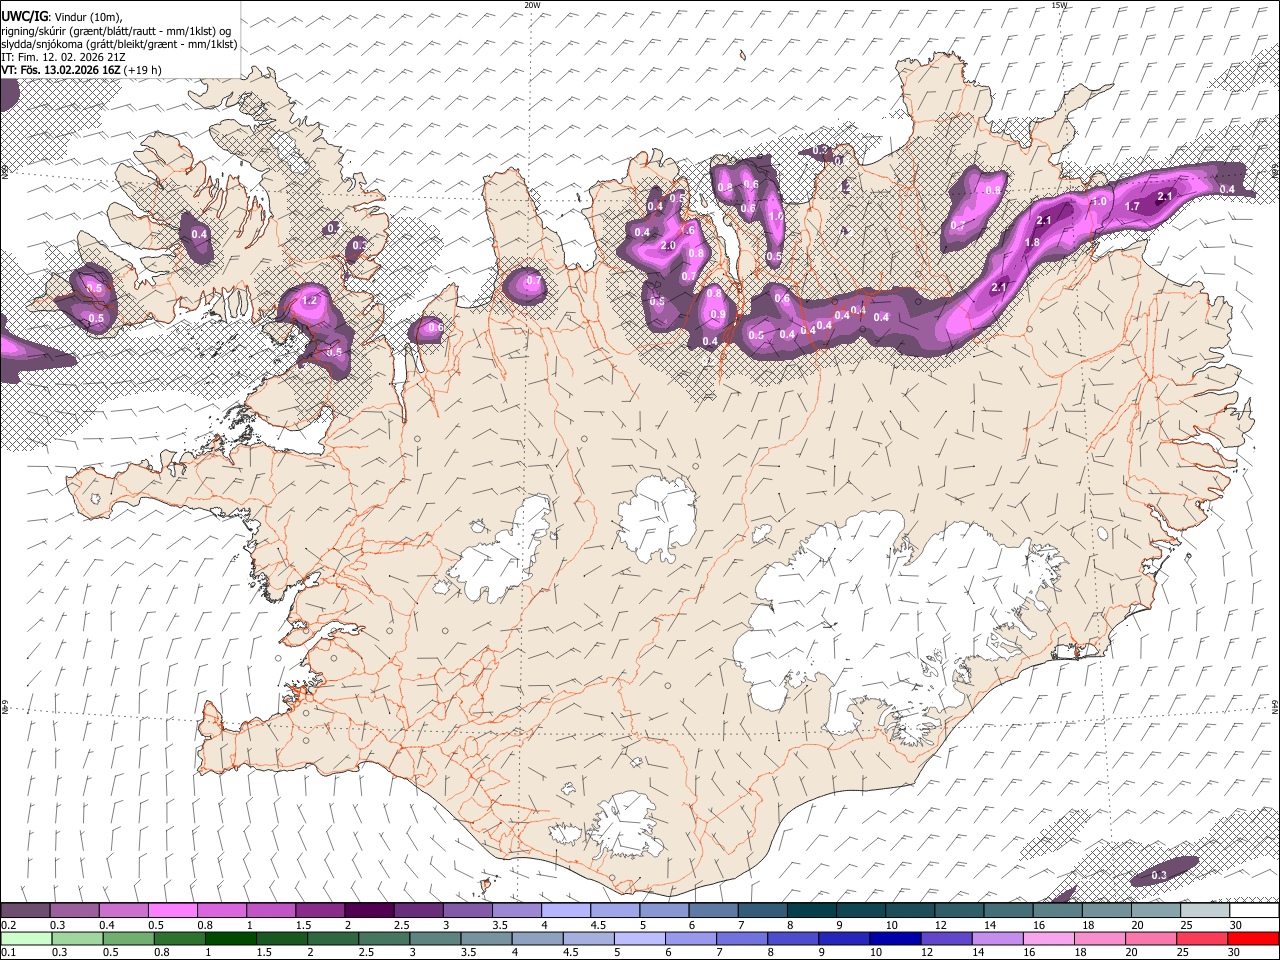
Task: Click the "1.2" snowfall value on the map
Action: pos(309,301)
